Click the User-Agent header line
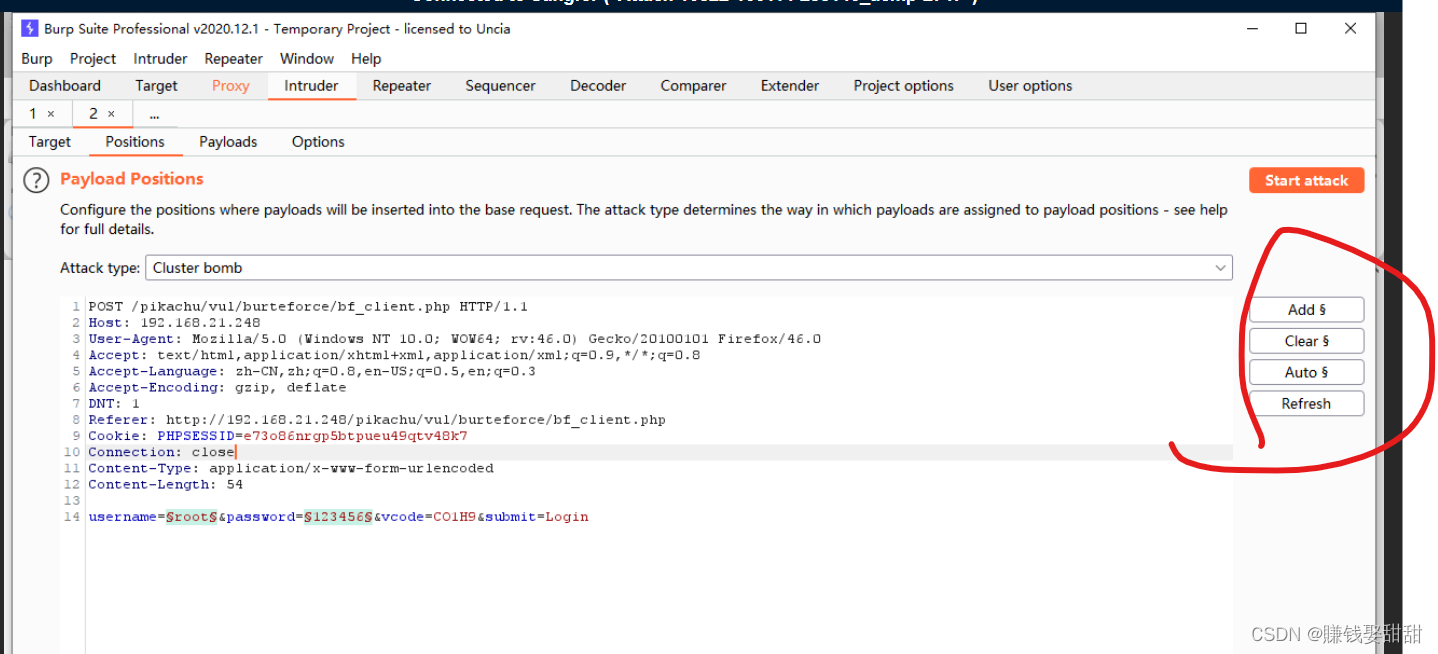Viewport: 1438px width, 654px height. (x=455, y=339)
